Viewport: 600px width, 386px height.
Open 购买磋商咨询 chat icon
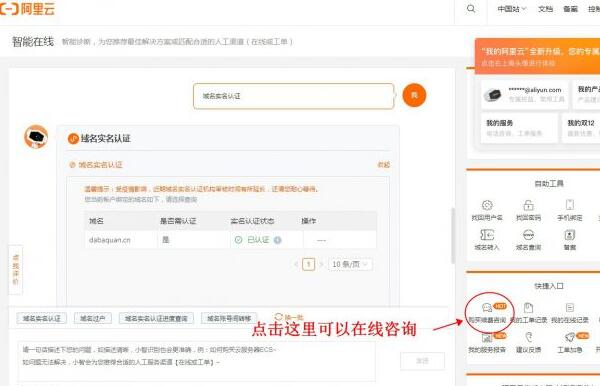[x=487, y=308]
